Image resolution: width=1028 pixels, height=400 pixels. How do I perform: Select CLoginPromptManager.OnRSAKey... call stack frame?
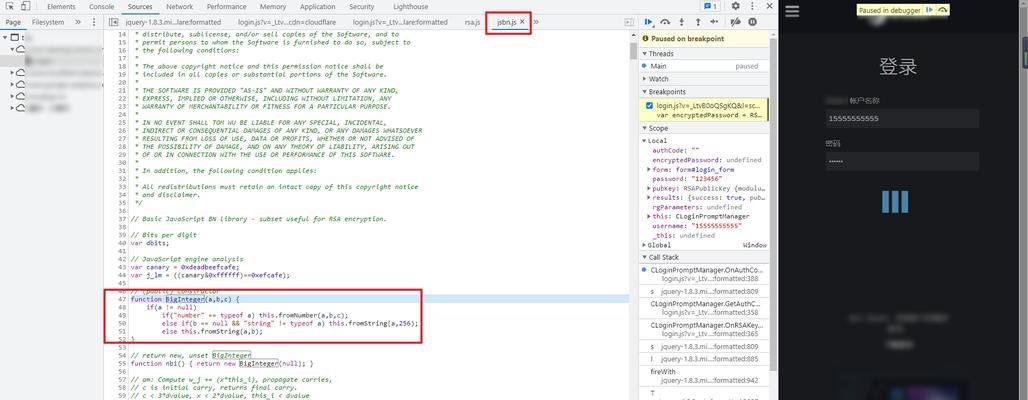[x=704, y=329]
